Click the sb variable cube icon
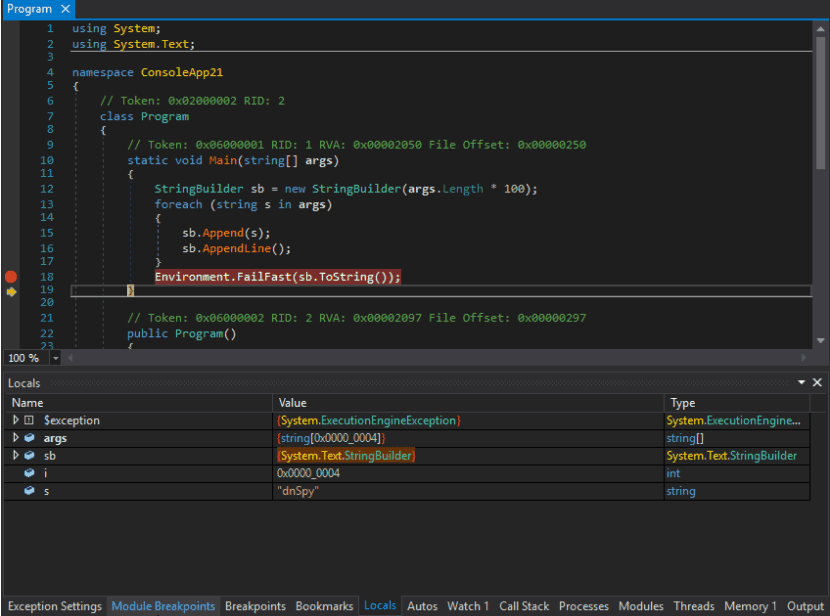830x616 pixels. click(29, 456)
